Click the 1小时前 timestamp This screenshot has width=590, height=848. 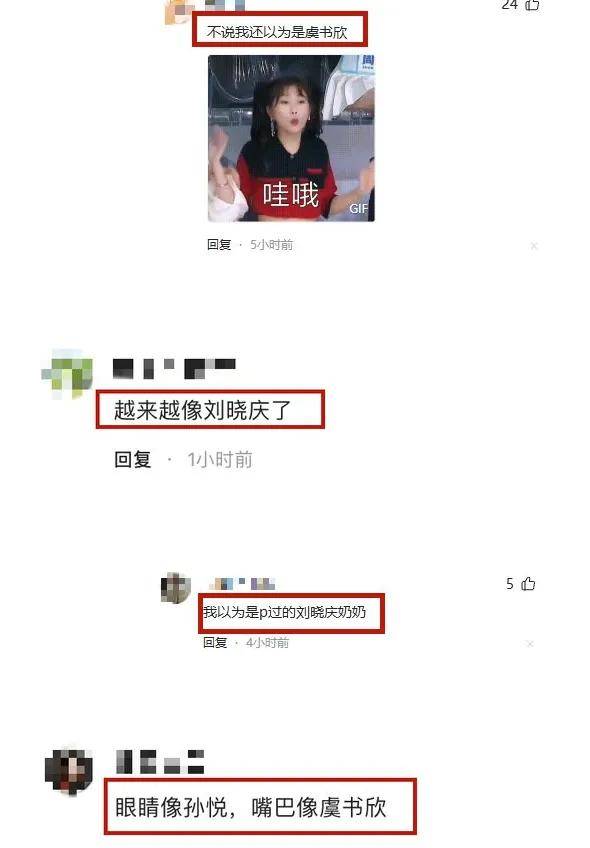(x=220, y=460)
